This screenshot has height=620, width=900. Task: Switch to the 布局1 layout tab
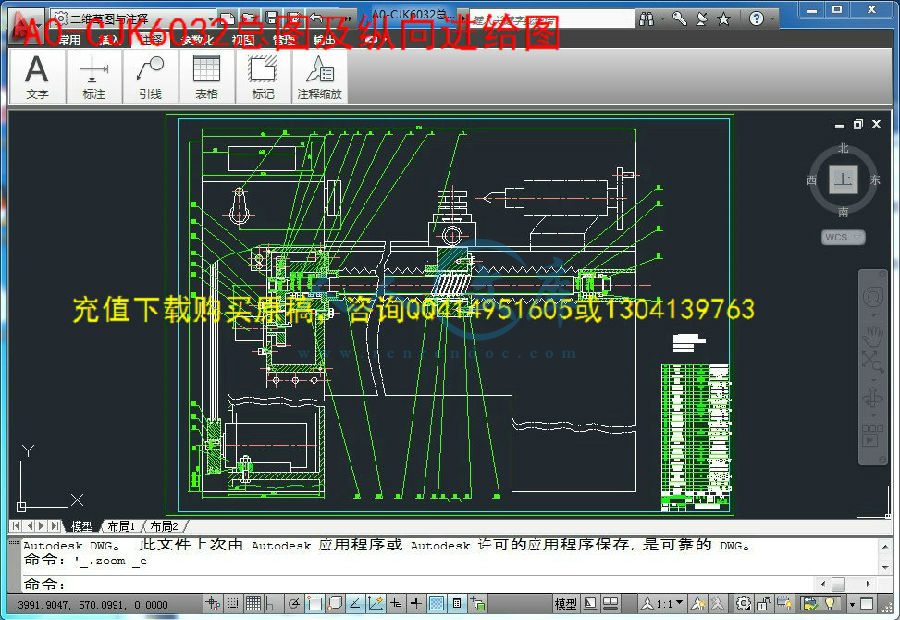(x=121, y=526)
